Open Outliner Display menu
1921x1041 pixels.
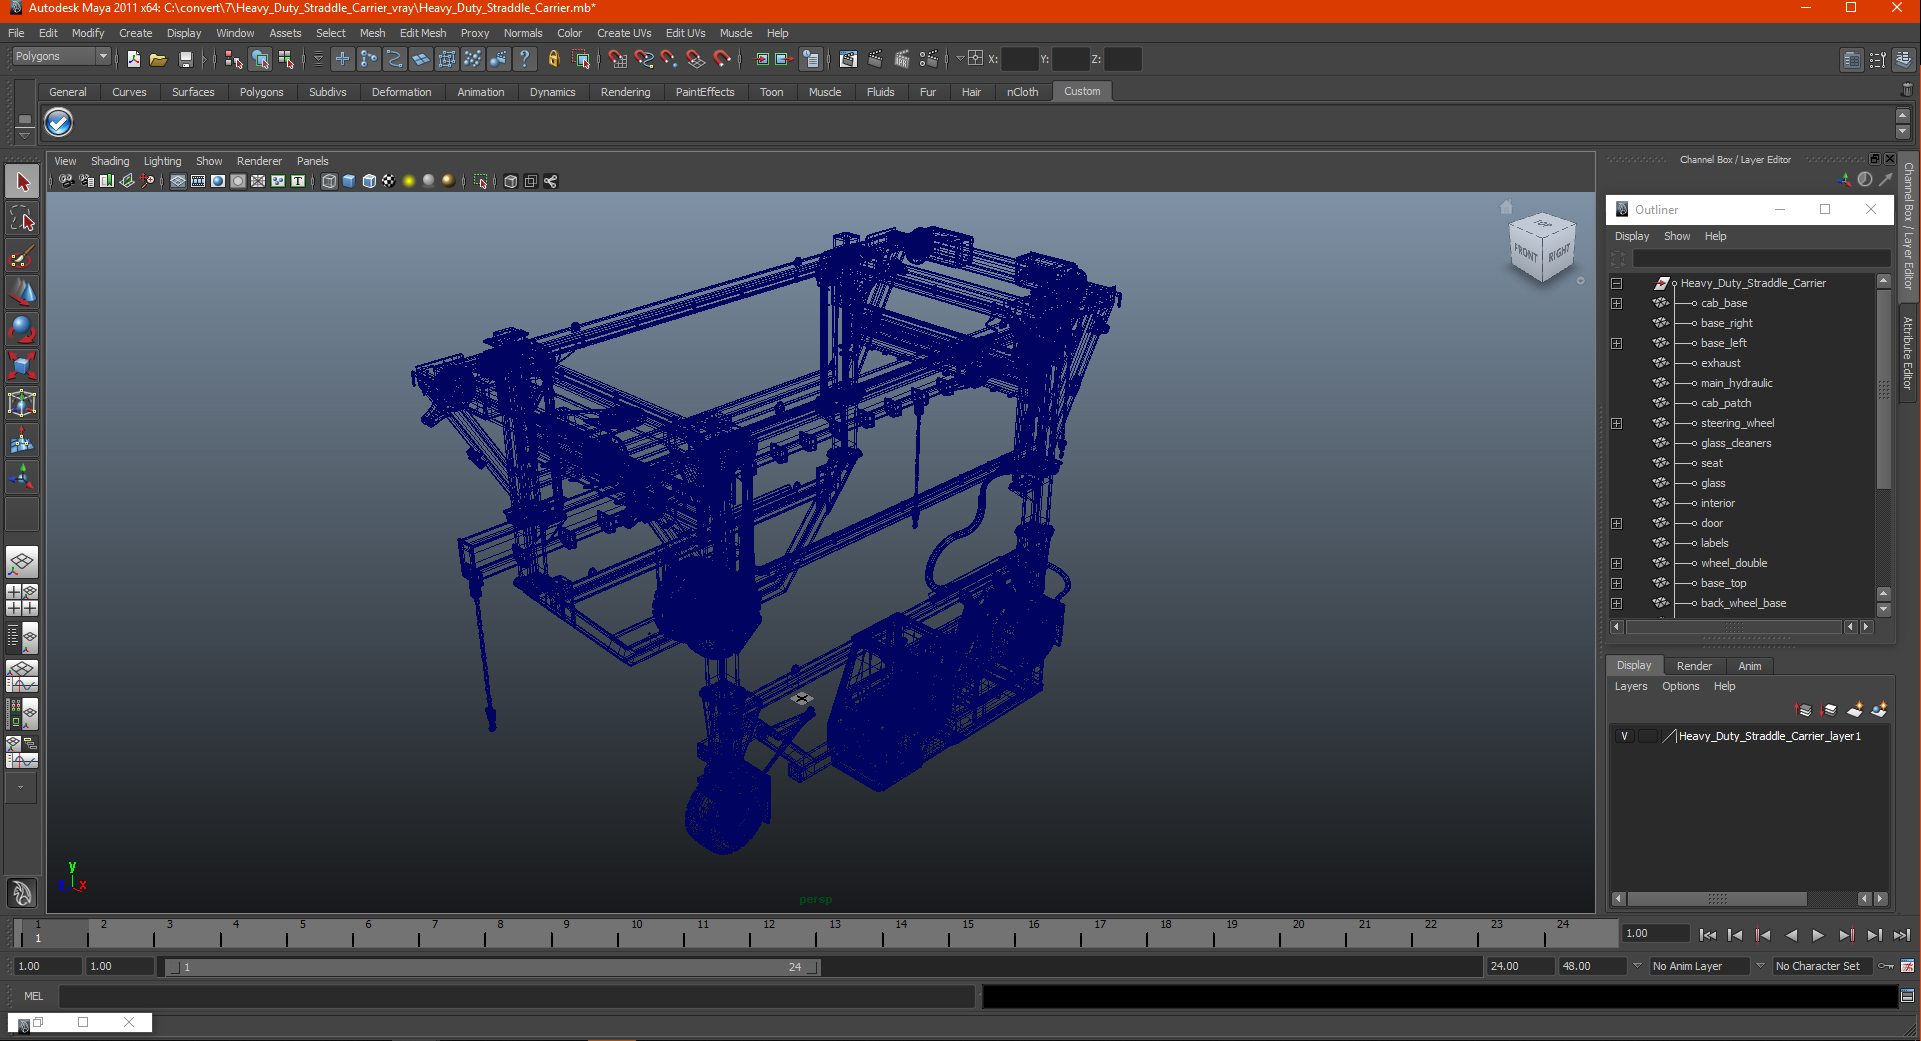[x=1632, y=237]
